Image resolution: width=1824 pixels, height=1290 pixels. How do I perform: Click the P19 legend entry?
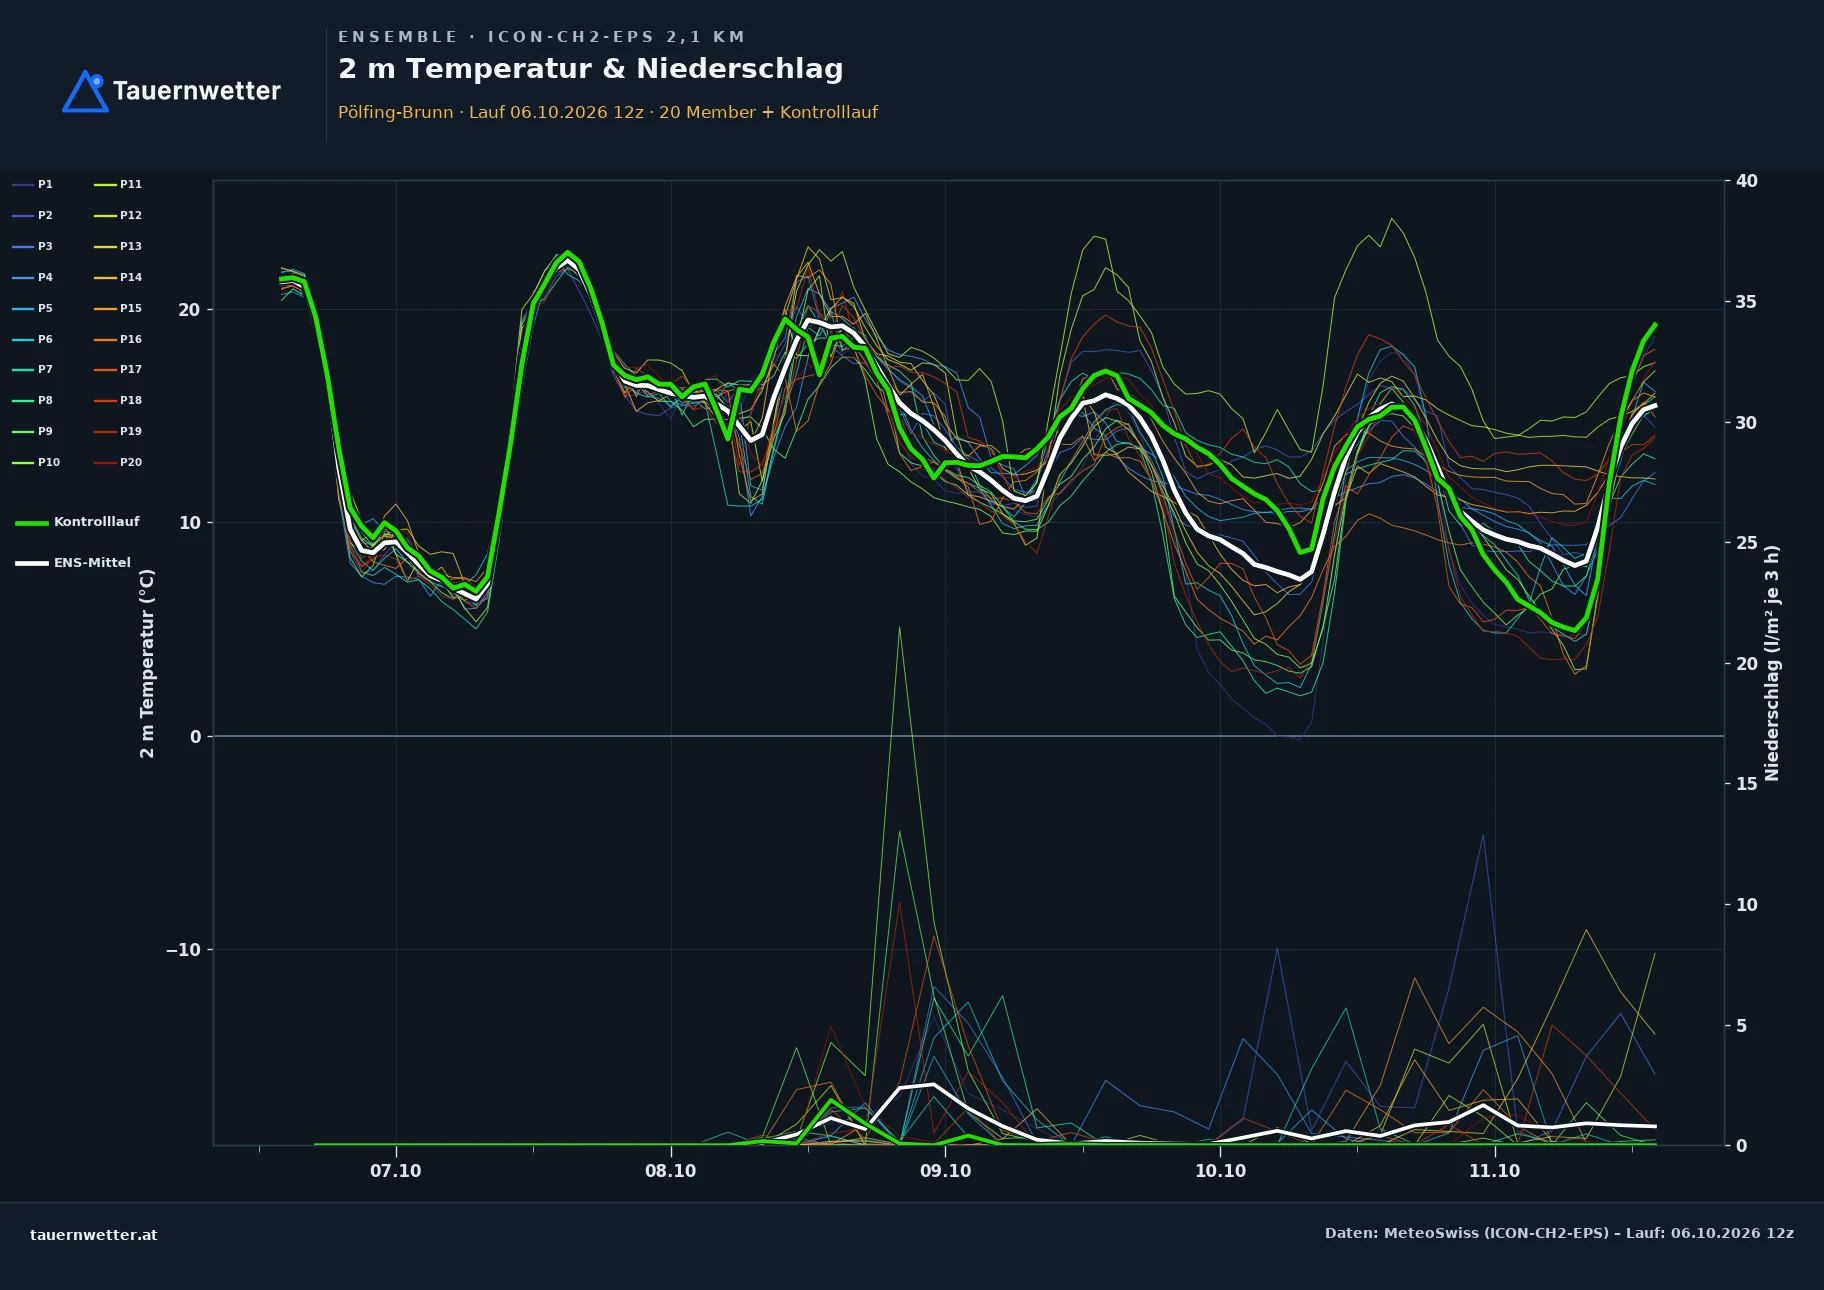[x=118, y=432]
